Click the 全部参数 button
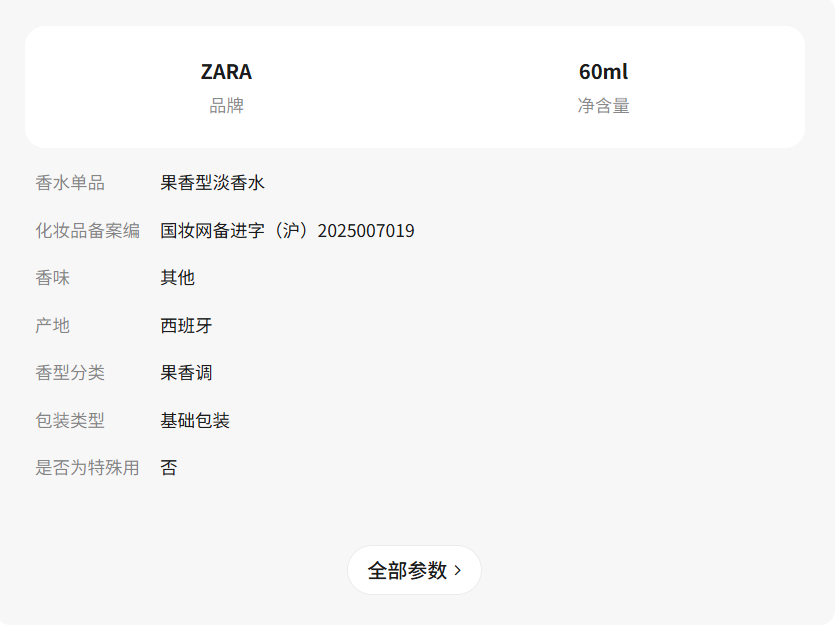The width and height of the screenshot is (836, 625). point(408,570)
